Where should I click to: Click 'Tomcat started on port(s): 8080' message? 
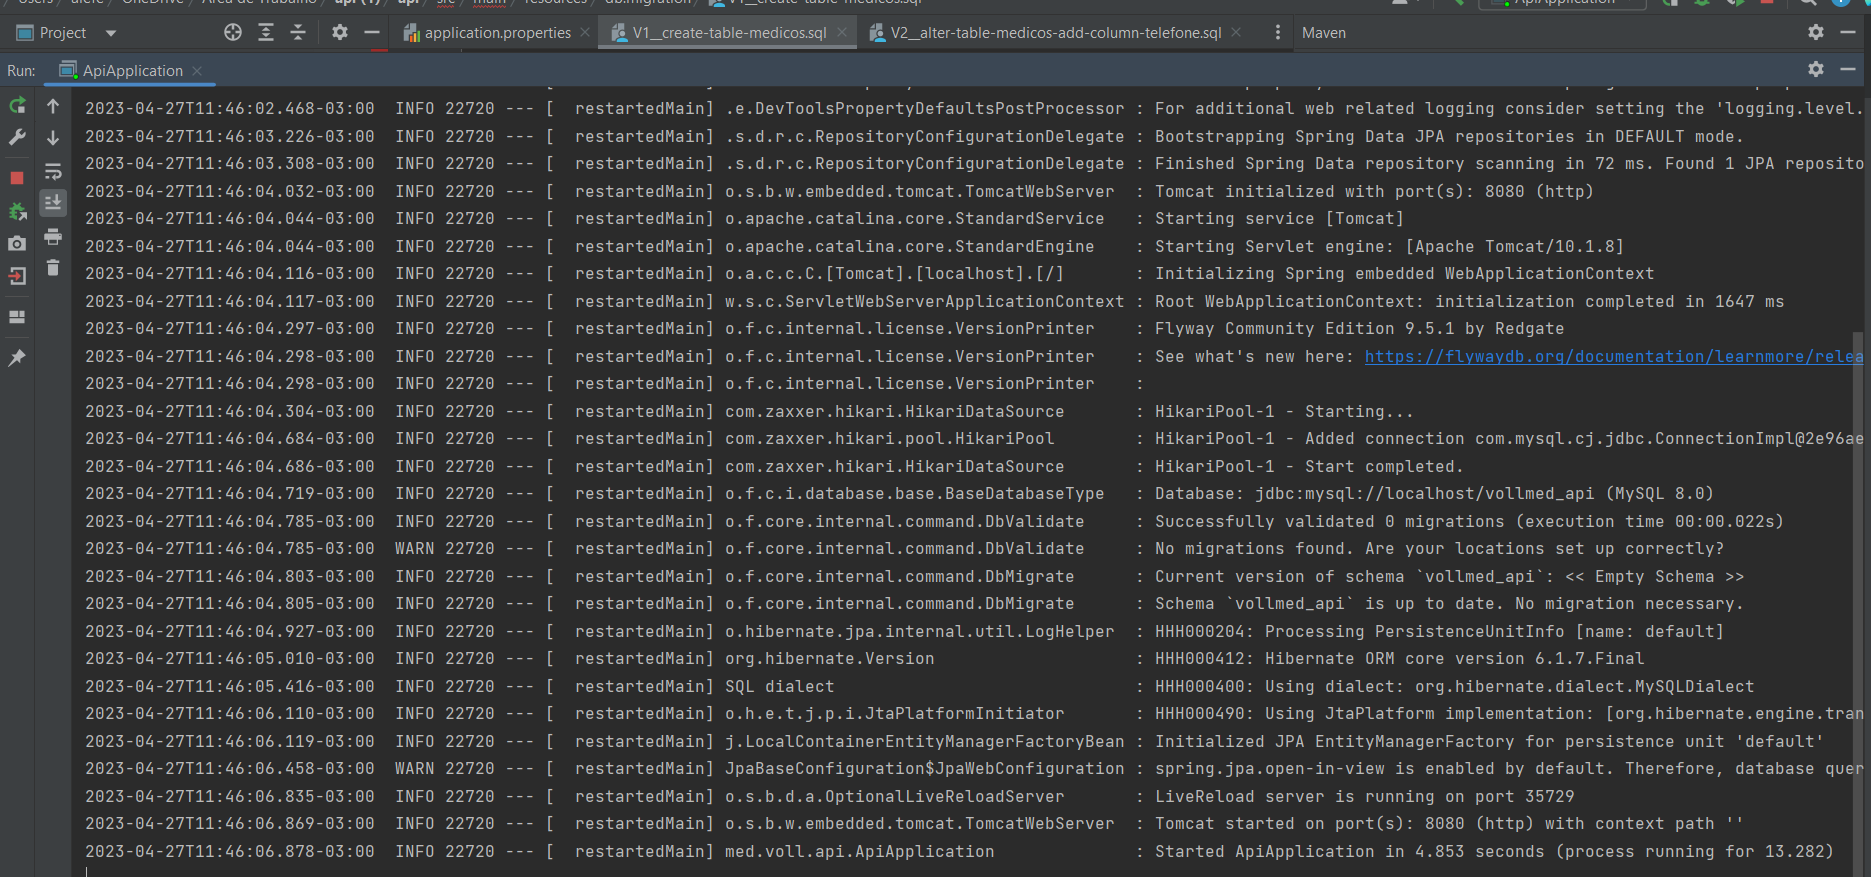(1449, 823)
